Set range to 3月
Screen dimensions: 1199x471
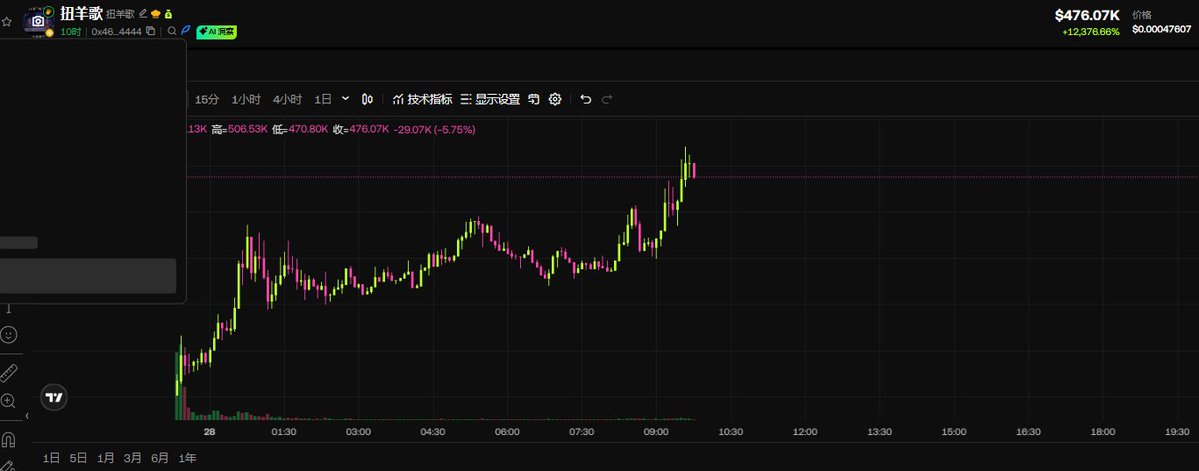(x=133, y=458)
